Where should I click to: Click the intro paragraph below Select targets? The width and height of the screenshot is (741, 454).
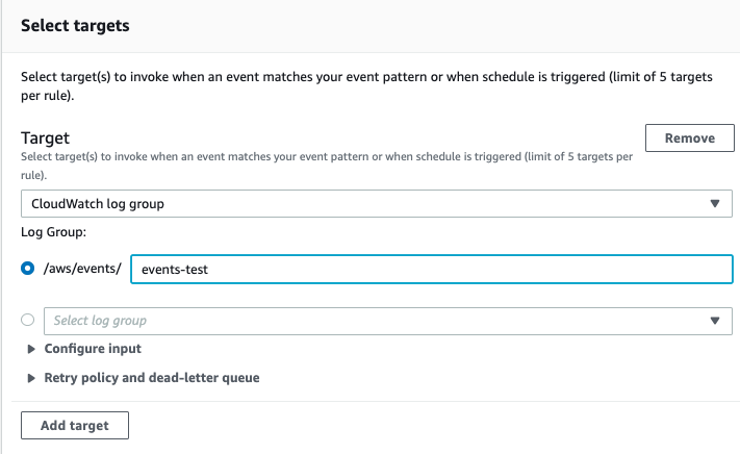tap(366, 86)
